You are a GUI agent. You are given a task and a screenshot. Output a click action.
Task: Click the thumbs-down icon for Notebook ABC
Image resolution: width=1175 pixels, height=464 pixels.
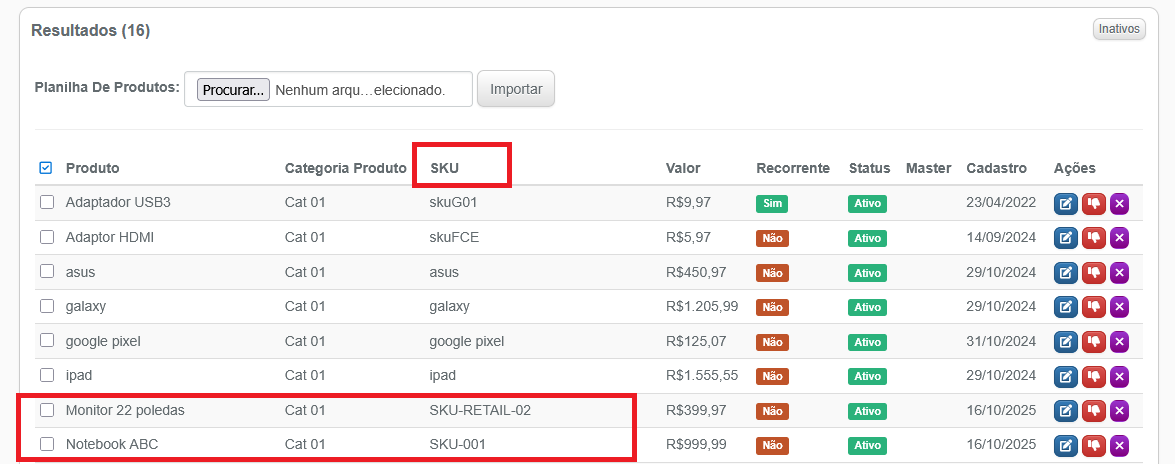pyautogui.click(x=1093, y=444)
